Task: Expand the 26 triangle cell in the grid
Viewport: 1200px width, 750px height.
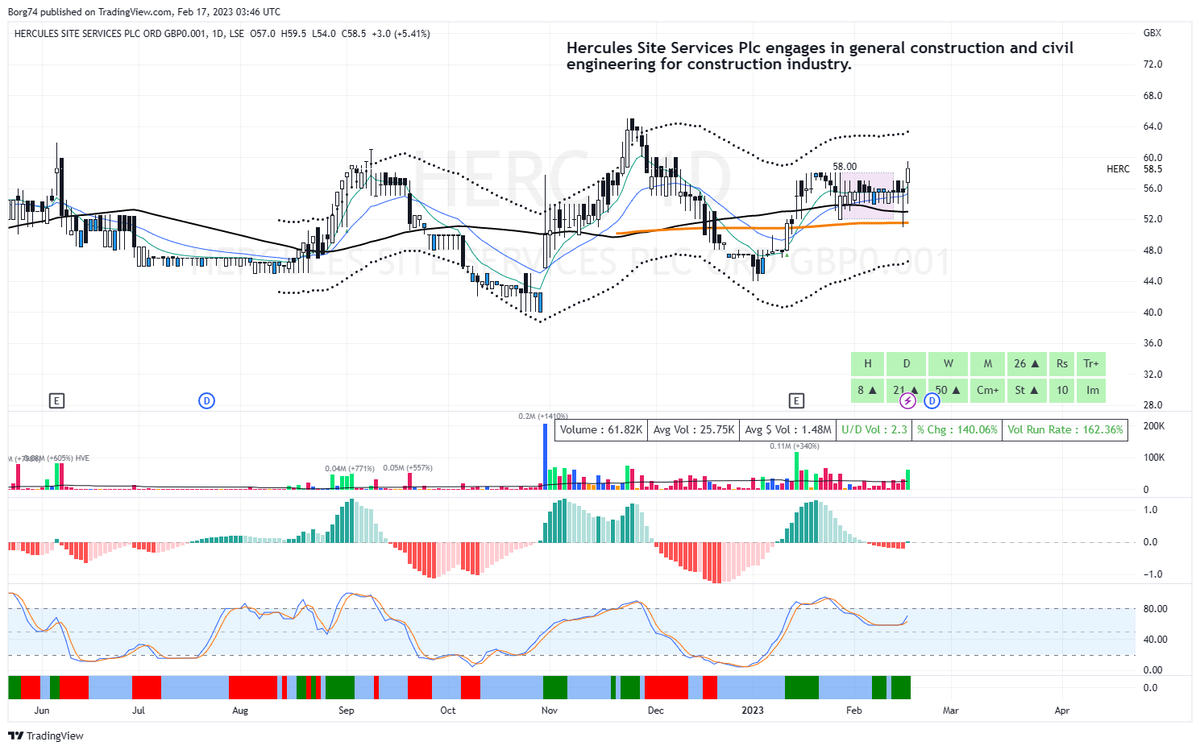Action: [x=1028, y=363]
